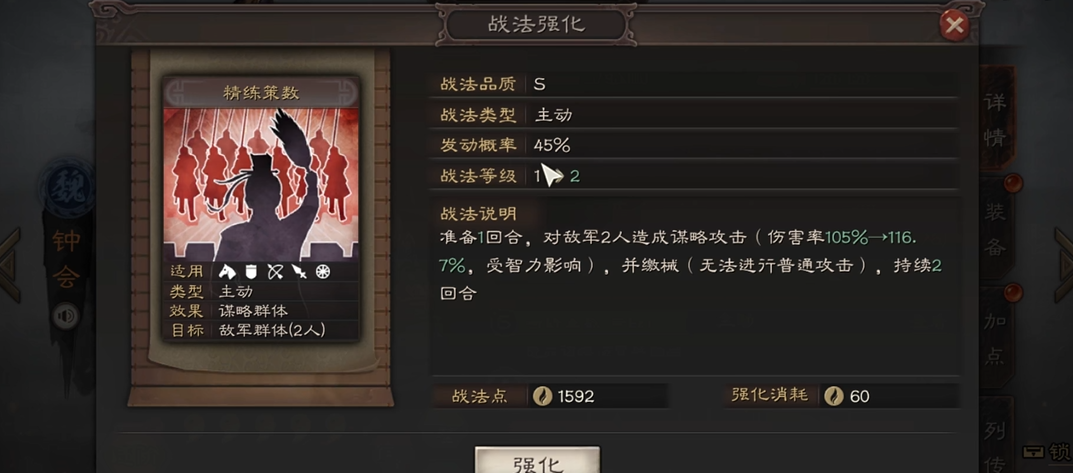Go to next general with right arrow

coord(1063,265)
